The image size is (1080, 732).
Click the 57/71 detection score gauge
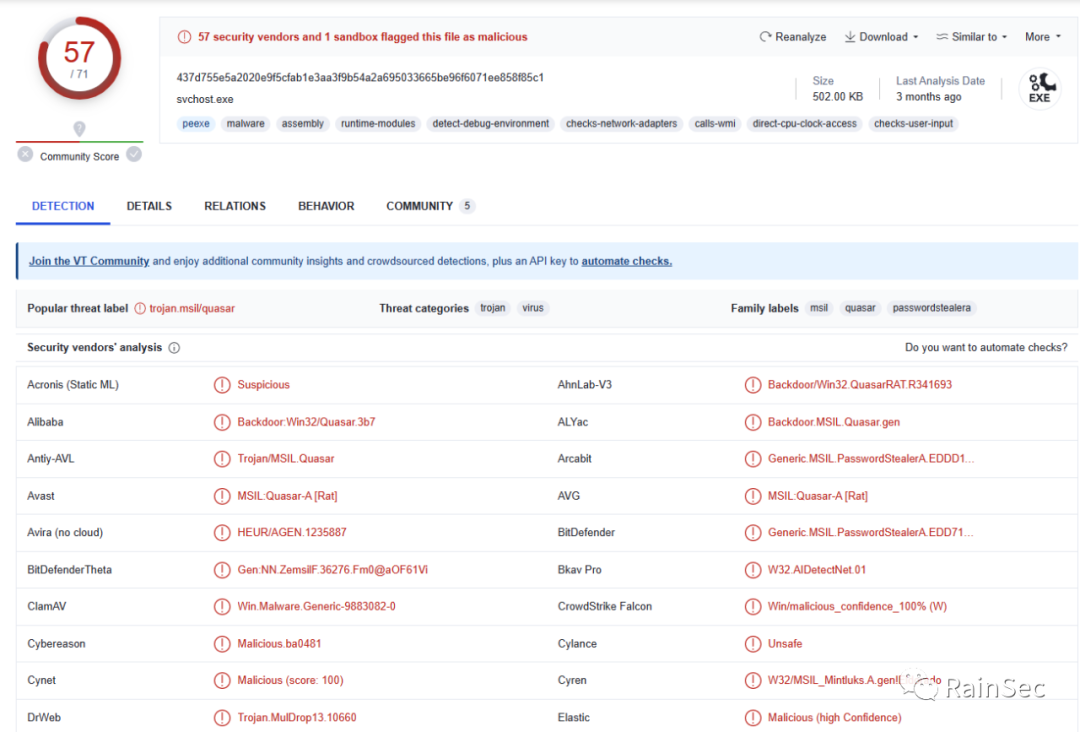tap(79, 59)
